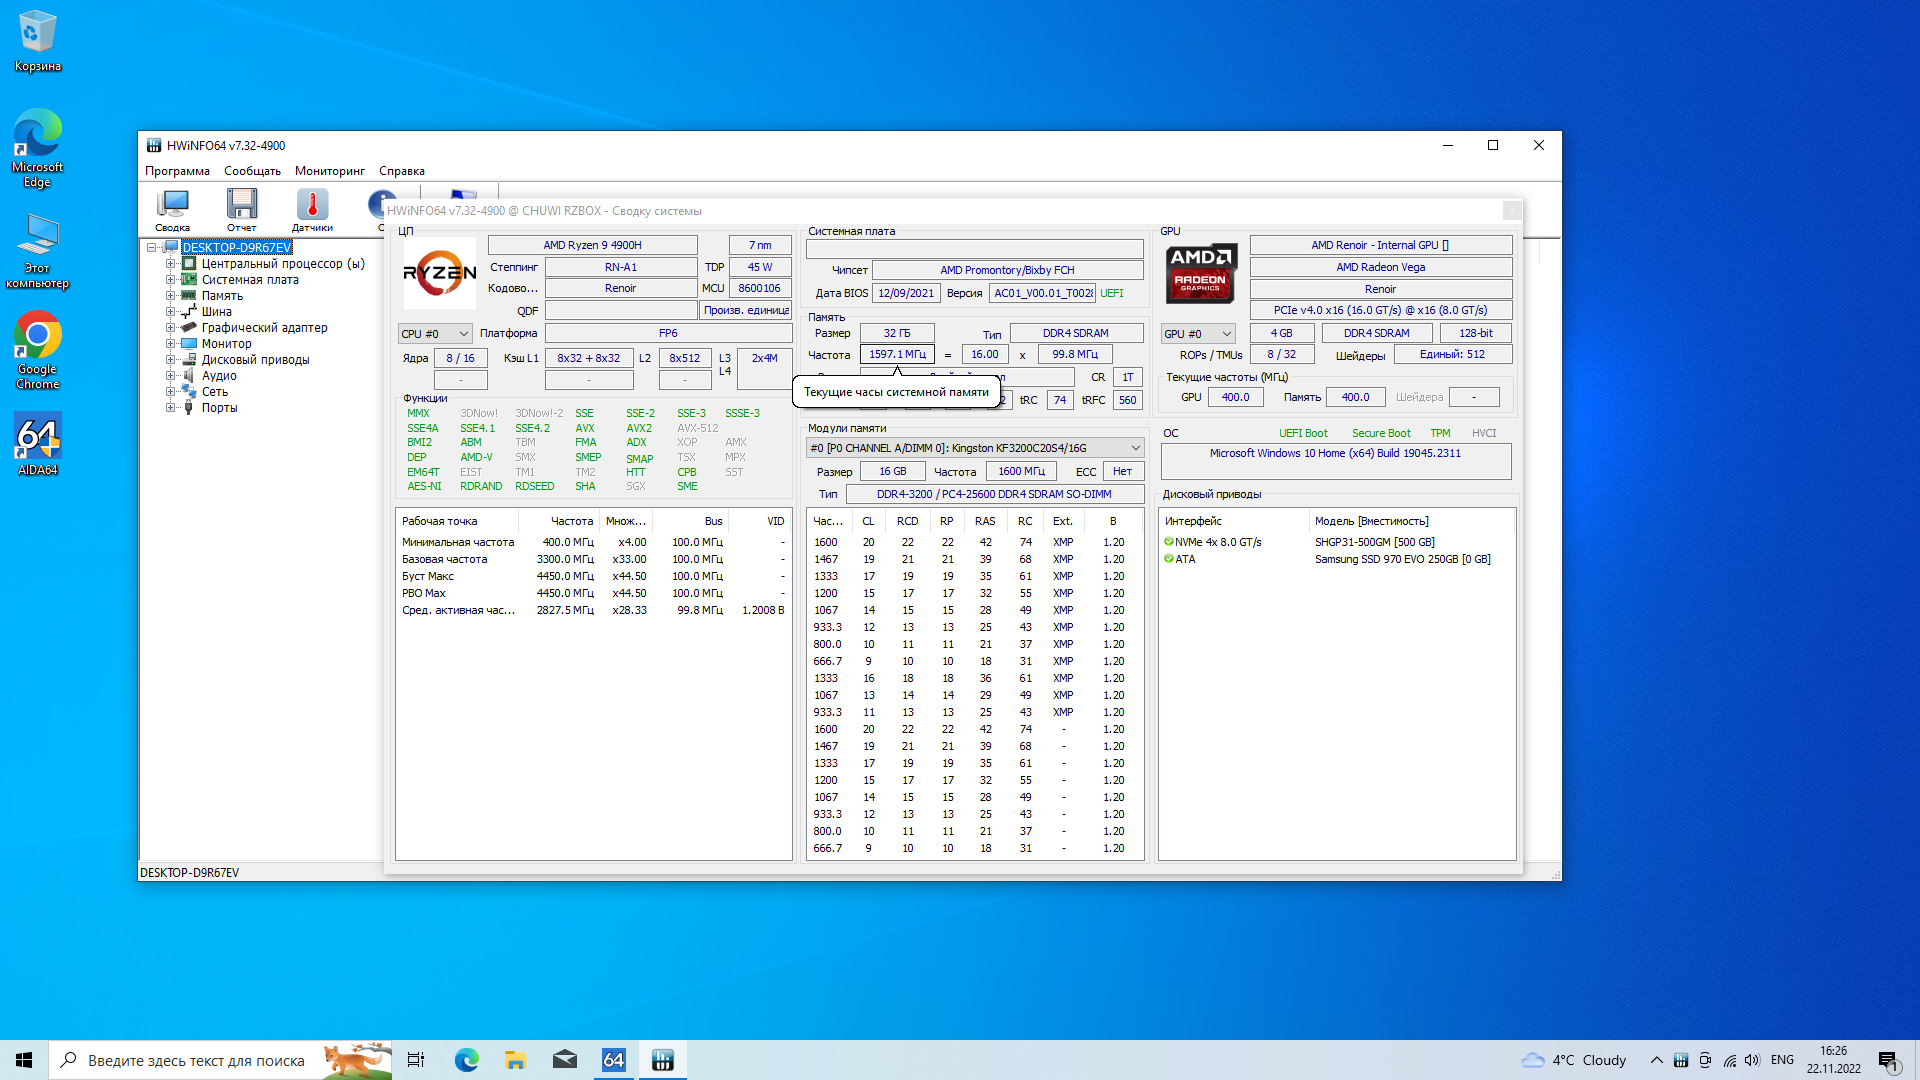Open the CPU #0 dropdown
This screenshot has width=1920, height=1080.
click(435, 333)
